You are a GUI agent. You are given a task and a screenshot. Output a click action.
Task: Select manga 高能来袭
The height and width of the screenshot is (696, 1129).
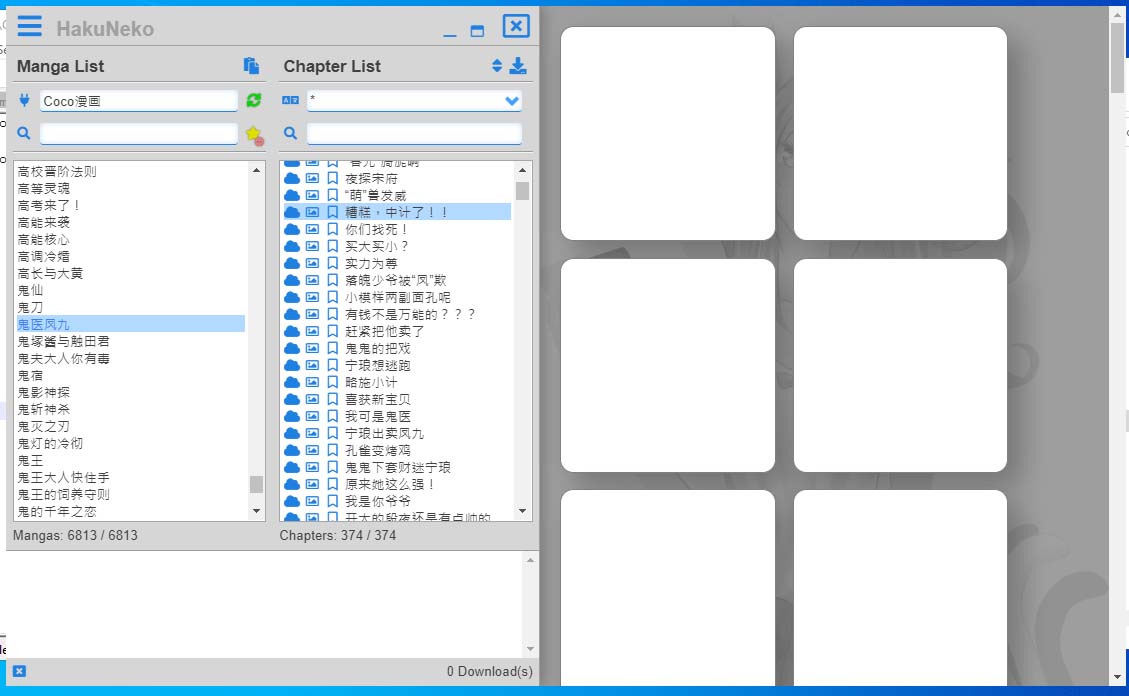click(x=44, y=222)
